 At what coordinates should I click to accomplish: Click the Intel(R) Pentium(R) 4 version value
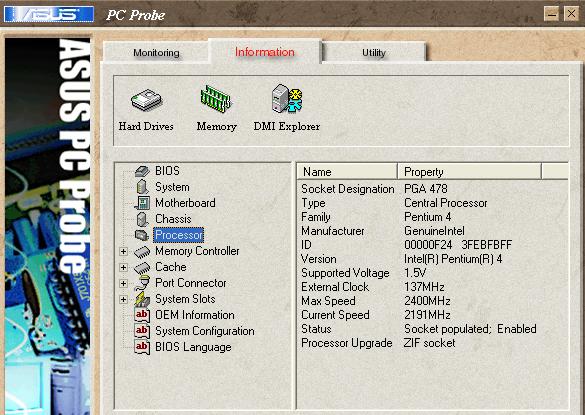[453, 259]
